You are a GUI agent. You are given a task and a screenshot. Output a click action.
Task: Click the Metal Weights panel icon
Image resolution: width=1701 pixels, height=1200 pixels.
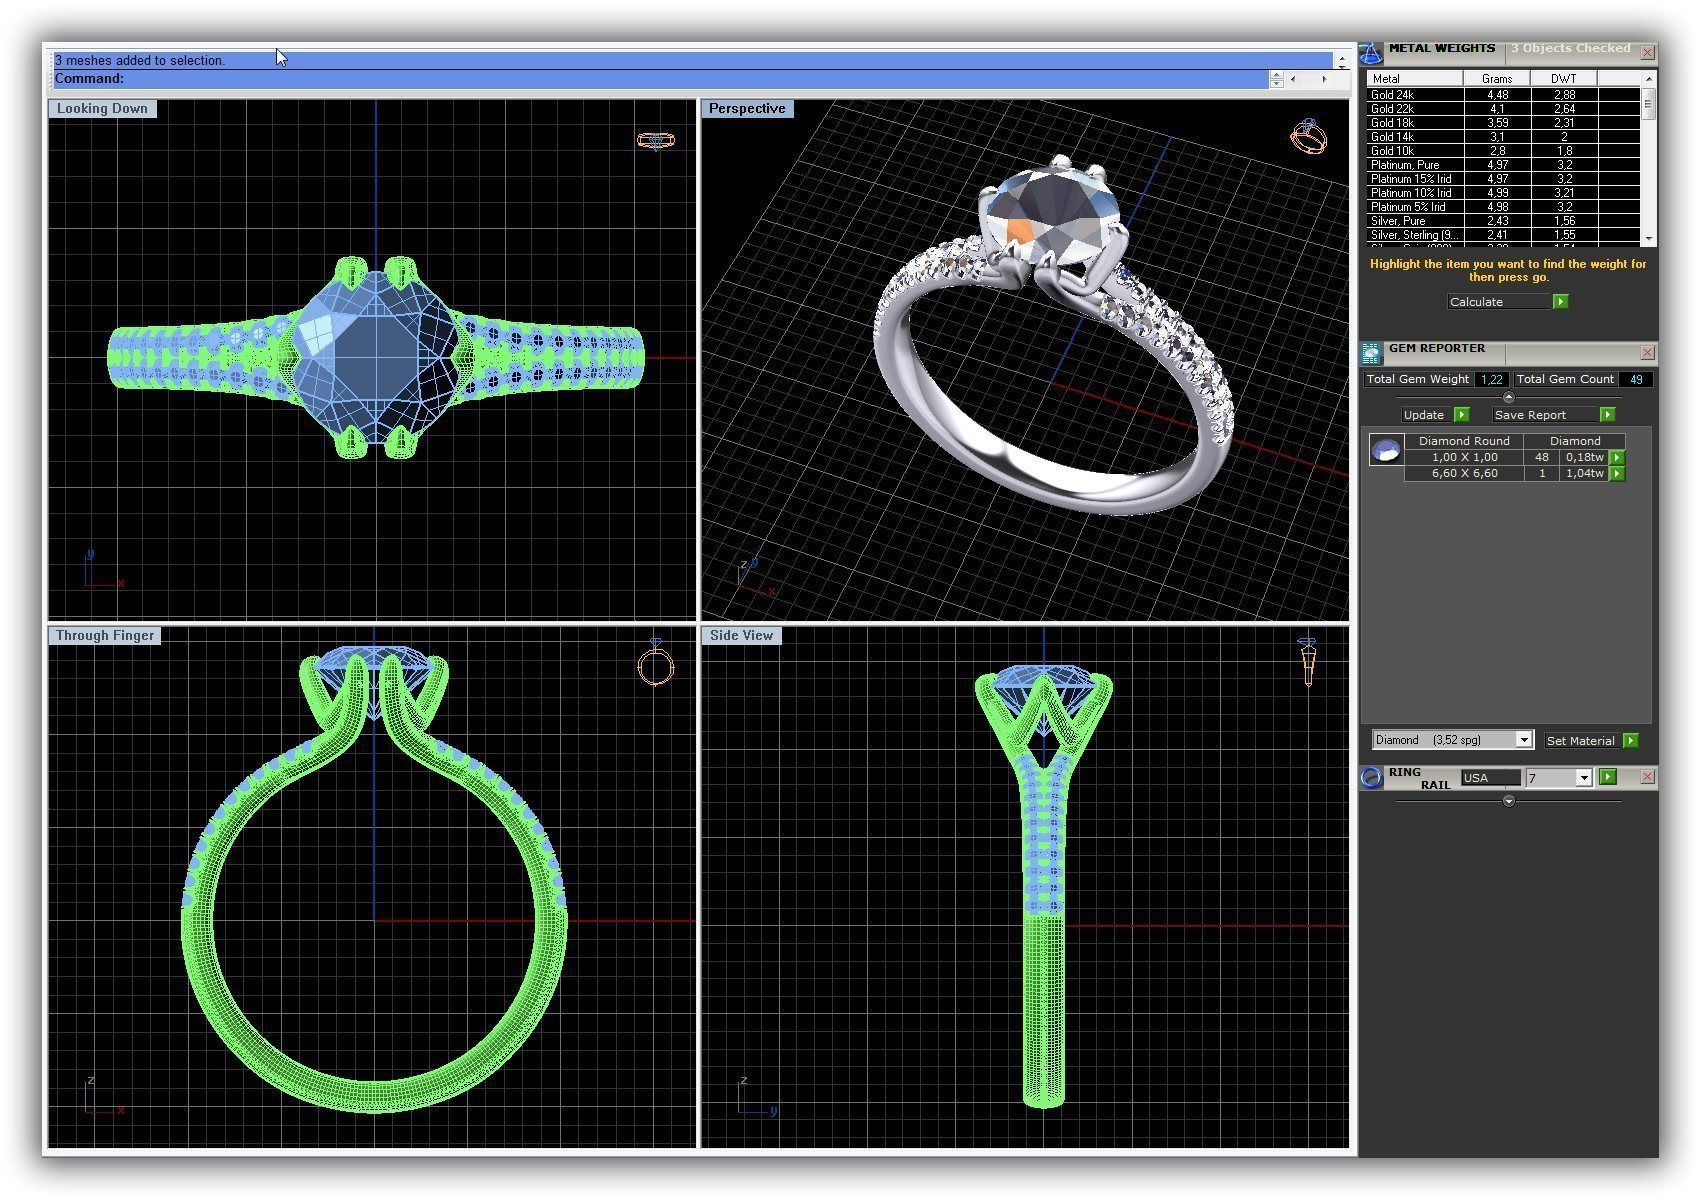[1371, 53]
